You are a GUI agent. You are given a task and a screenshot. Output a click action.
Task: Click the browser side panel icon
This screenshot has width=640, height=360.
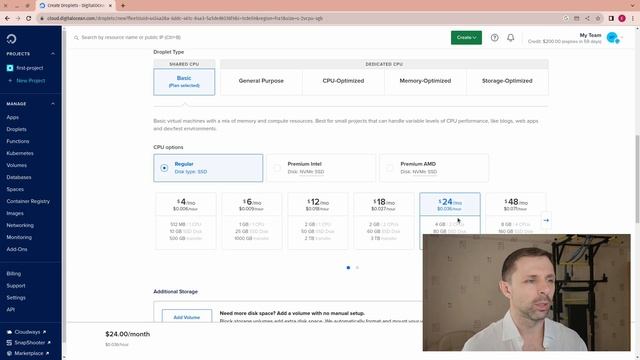(x=611, y=18)
